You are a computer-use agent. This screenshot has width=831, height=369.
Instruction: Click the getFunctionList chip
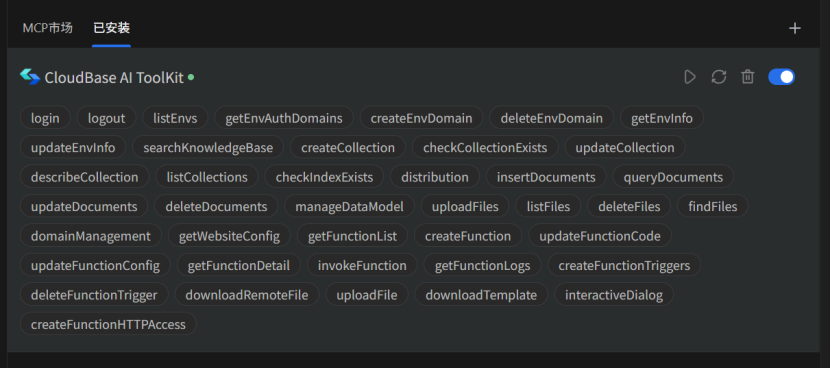[352, 236]
